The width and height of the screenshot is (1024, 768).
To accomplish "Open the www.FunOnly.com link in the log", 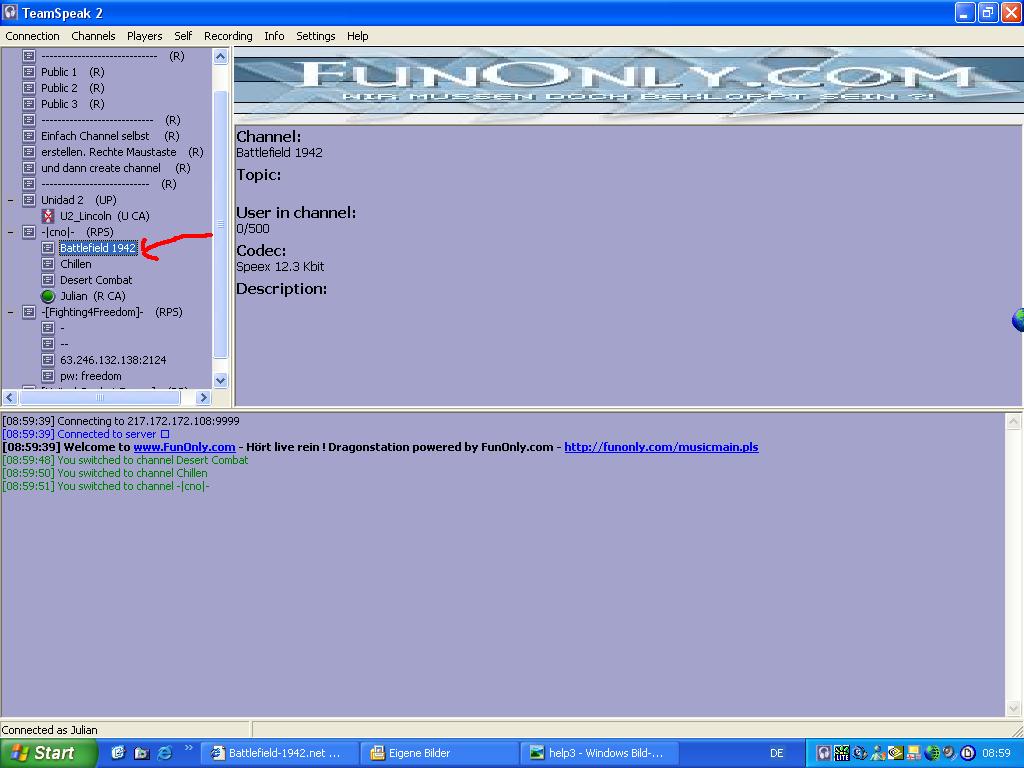I will click(x=184, y=447).
